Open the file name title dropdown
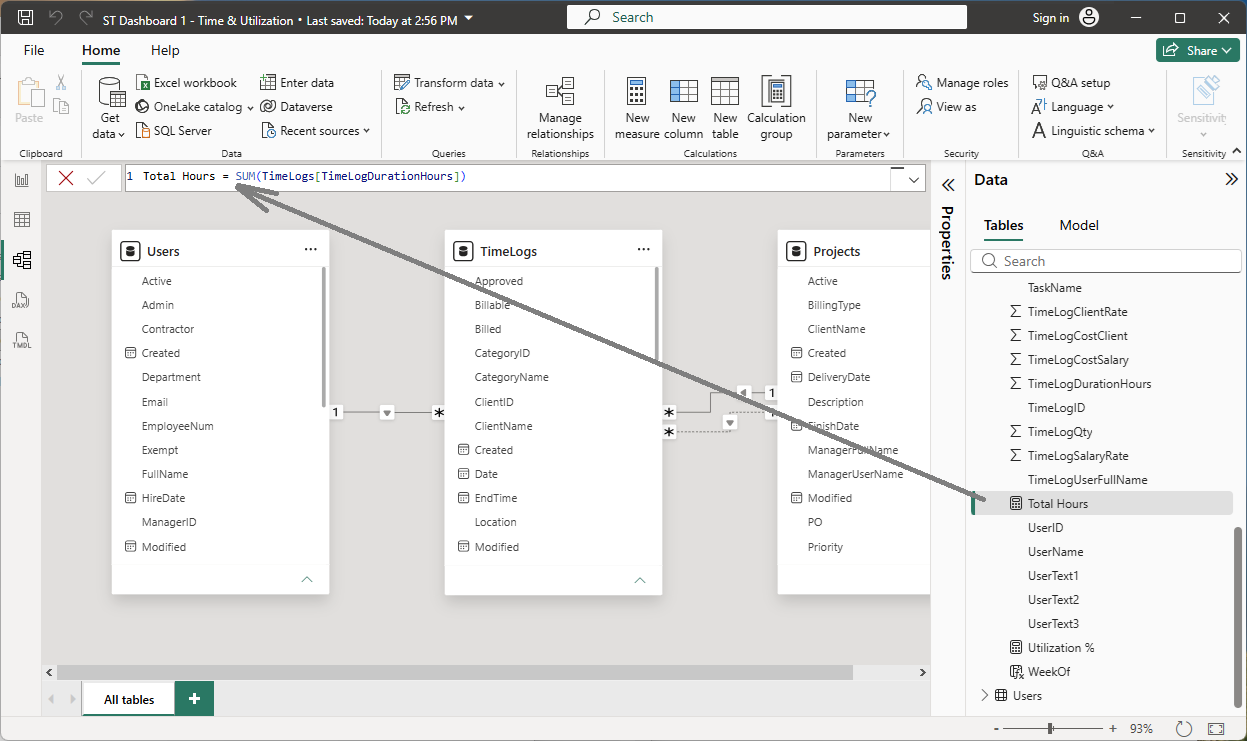The width and height of the screenshot is (1247, 741). (470, 19)
